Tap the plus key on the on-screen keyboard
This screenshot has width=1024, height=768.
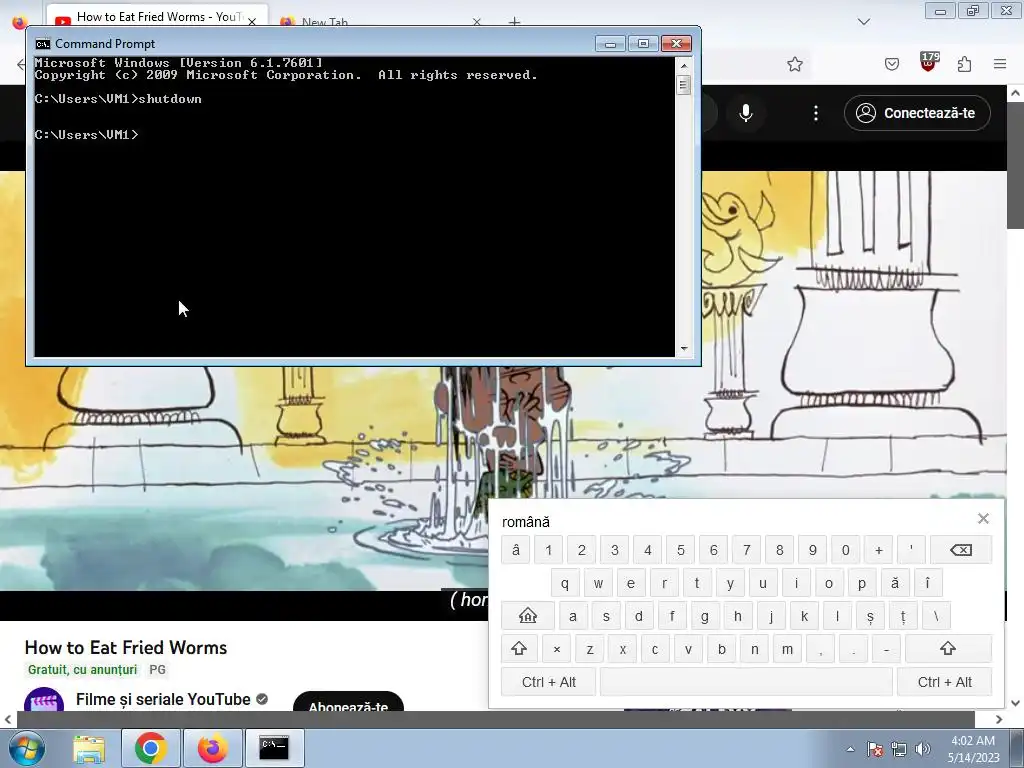tap(878, 550)
